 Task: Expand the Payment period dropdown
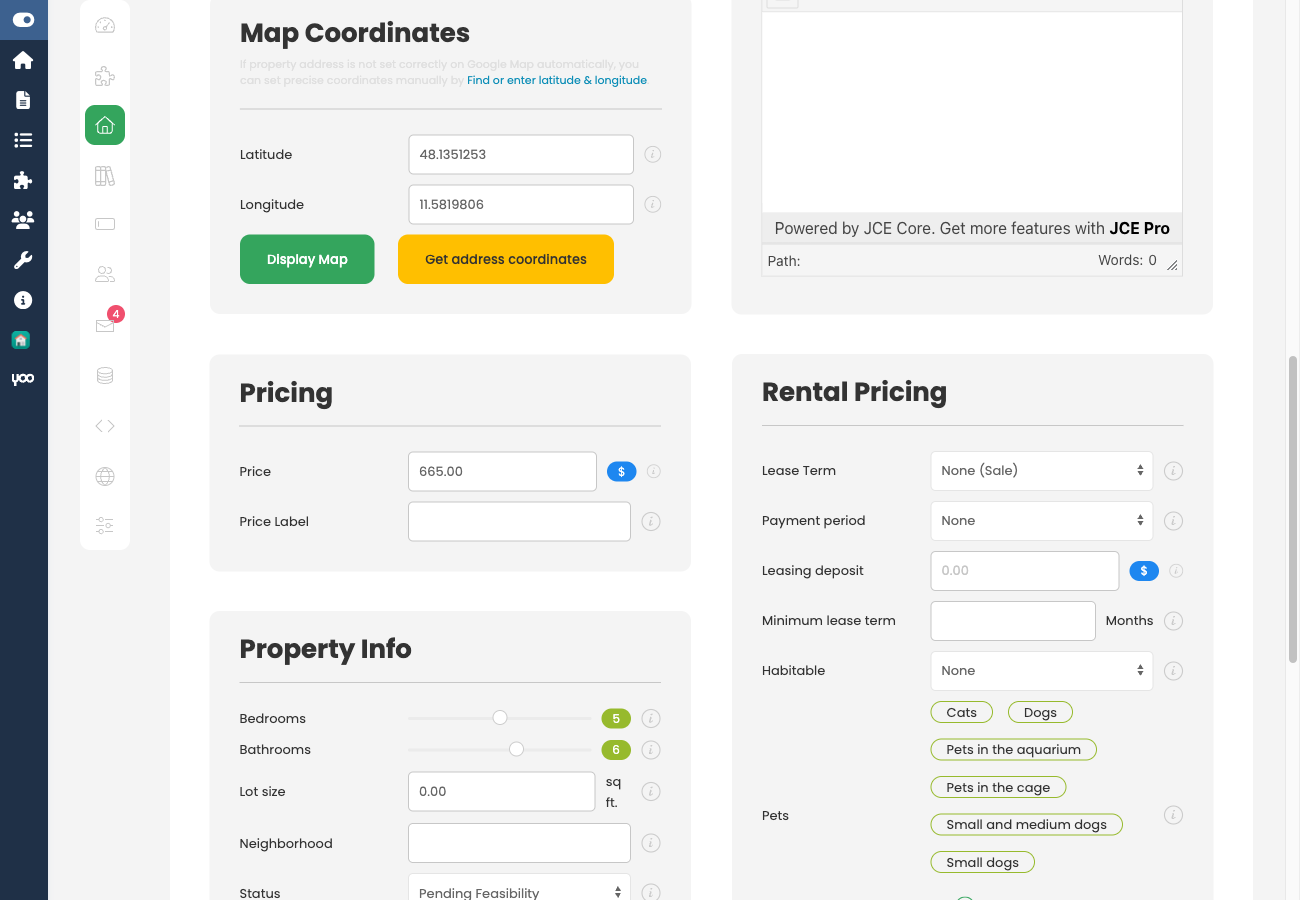click(1041, 520)
